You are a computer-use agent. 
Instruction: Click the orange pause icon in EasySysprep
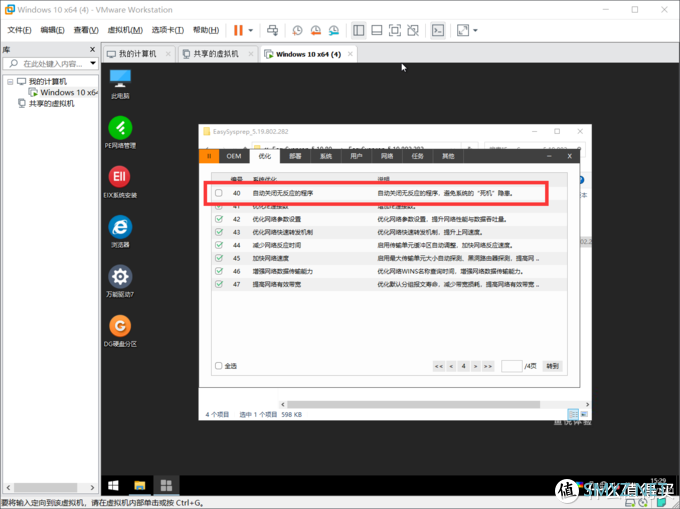[209, 156]
